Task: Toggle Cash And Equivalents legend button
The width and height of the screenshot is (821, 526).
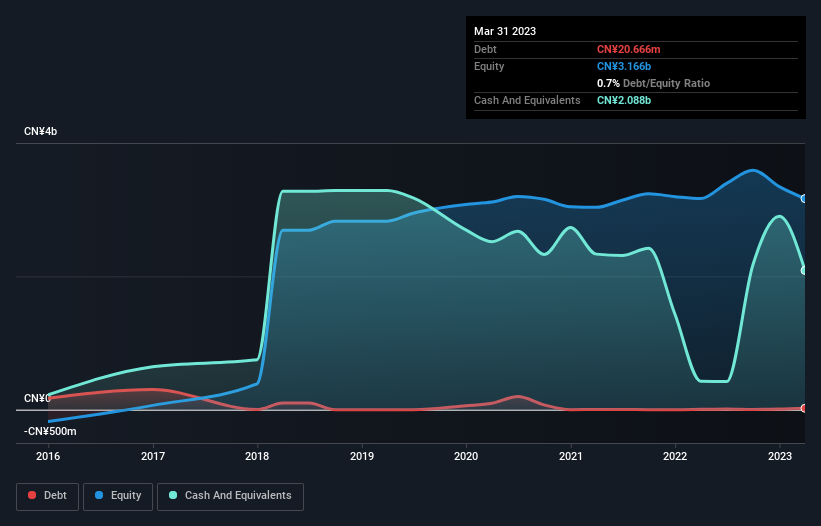Action: point(230,496)
